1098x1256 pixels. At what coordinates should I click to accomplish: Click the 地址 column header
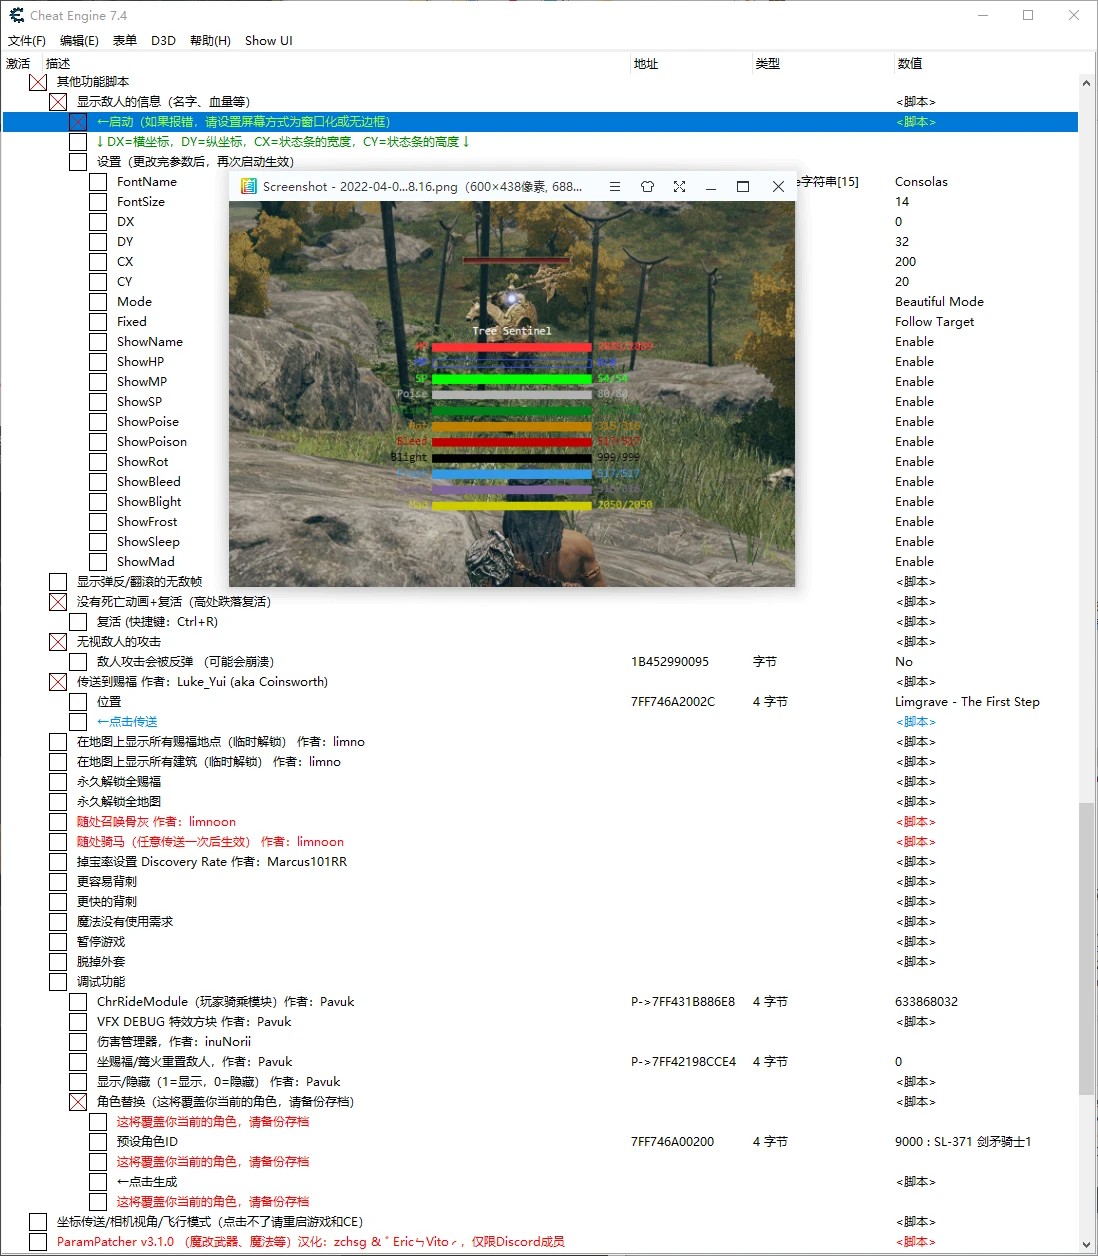646,64
